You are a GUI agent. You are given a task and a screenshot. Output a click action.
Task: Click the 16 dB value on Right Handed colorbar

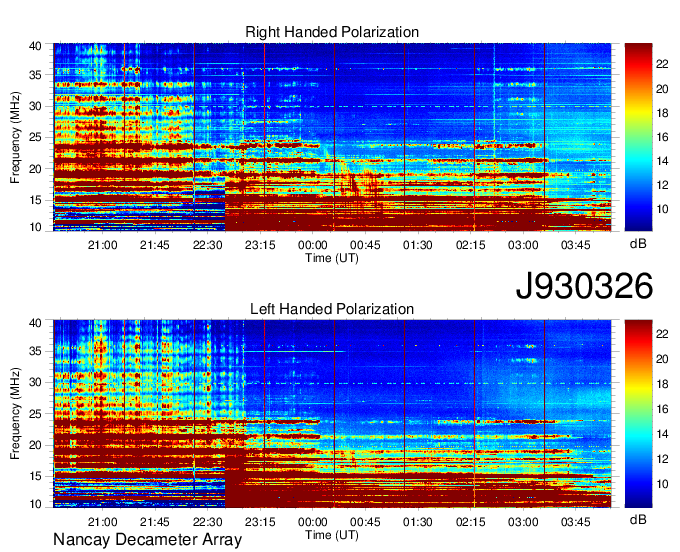[x=662, y=137]
